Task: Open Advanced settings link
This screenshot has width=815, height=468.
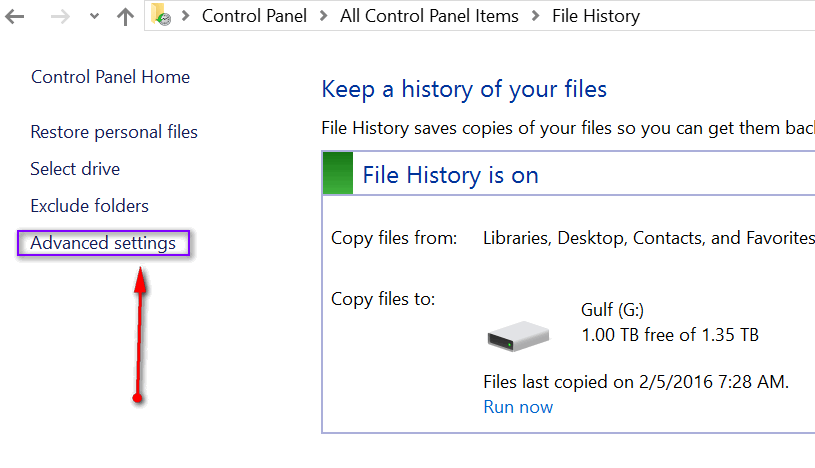Action: pyautogui.click(x=103, y=243)
